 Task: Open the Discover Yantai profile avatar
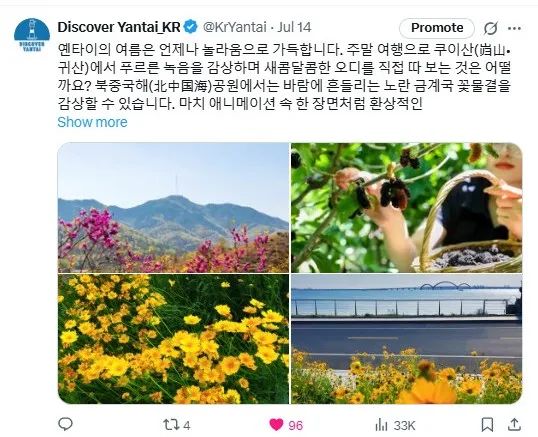[32, 36]
